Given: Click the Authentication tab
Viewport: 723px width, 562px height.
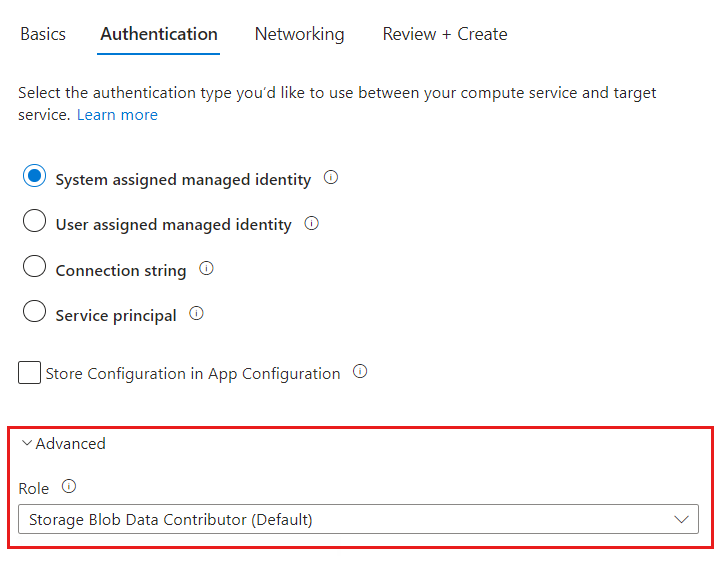Looking at the screenshot, I should [159, 34].
